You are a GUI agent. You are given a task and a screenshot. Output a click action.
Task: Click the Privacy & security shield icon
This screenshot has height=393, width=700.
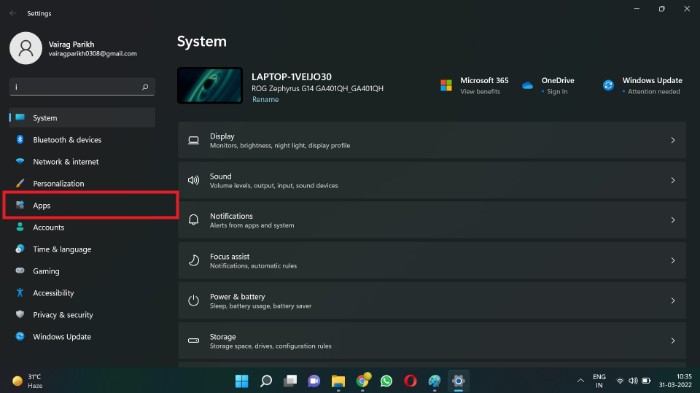click(20, 314)
